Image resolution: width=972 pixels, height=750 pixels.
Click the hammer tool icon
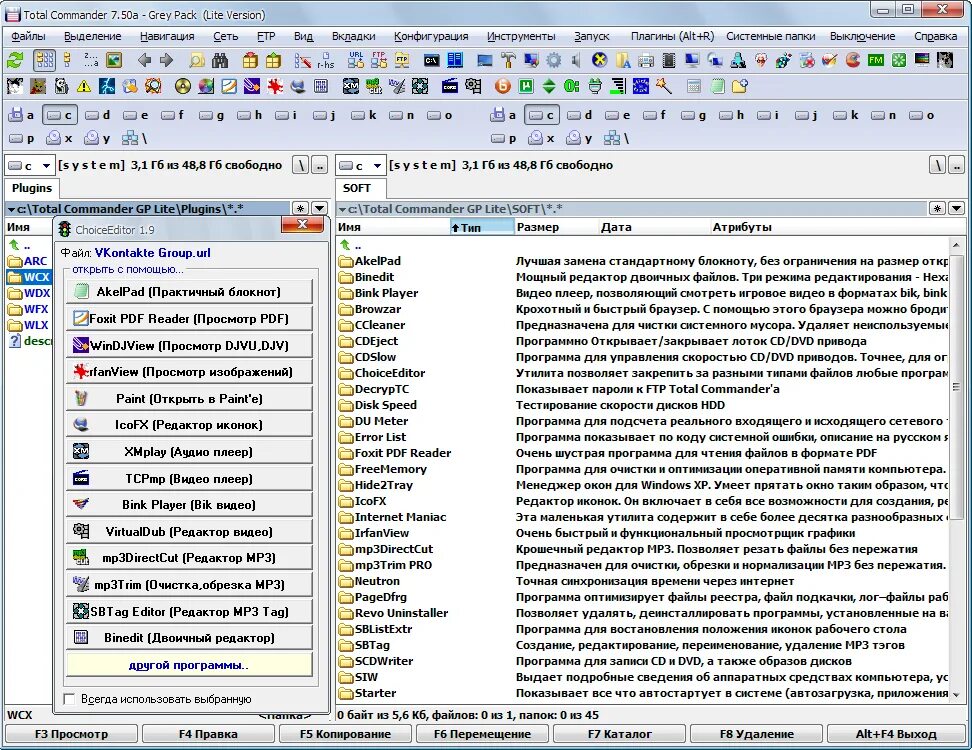coord(508,60)
